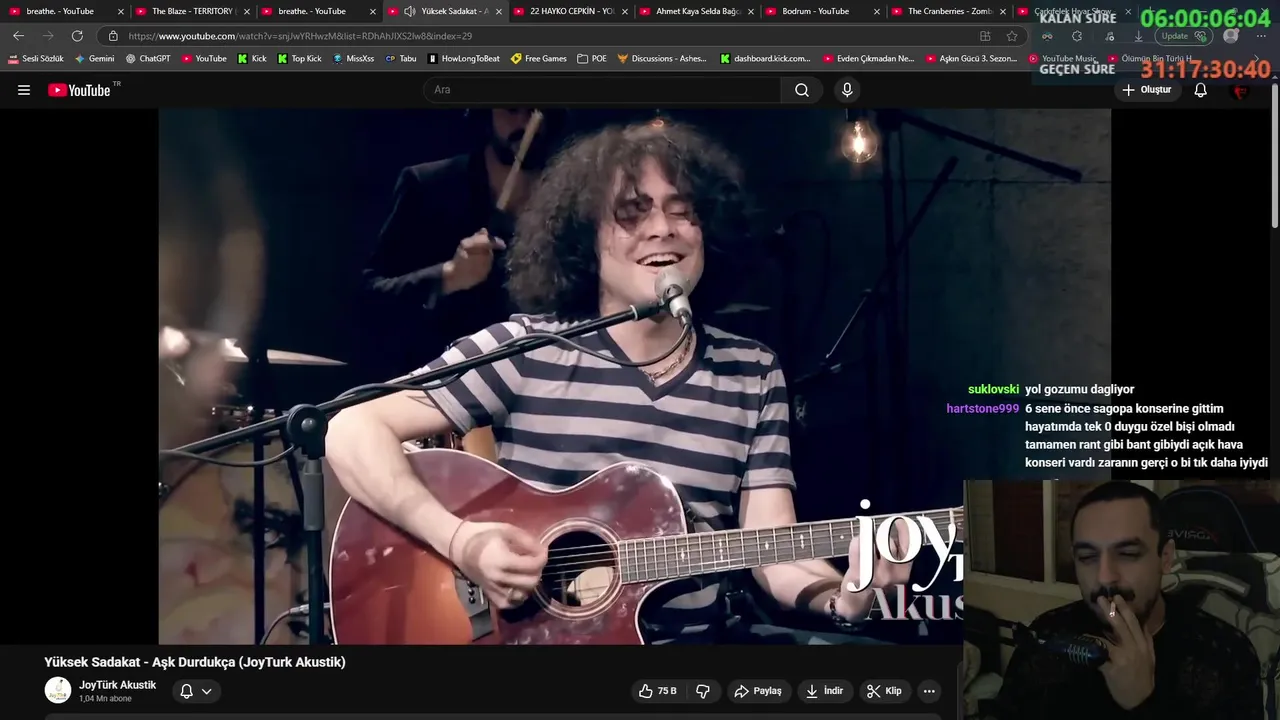The width and height of the screenshot is (1280, 720).
Task: Open the JoyTürk Akustik channel name
Action: [x=118, y=685]
